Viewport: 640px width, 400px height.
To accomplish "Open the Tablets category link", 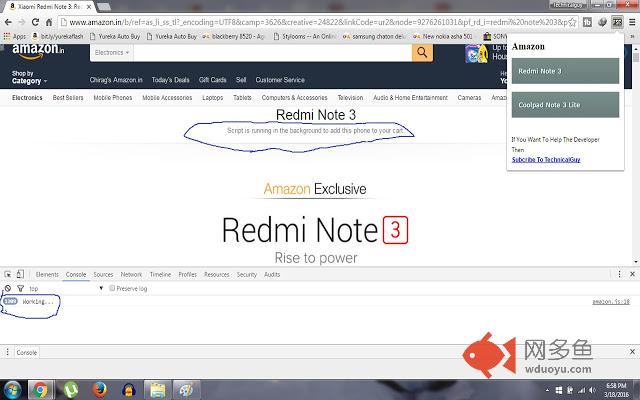I will [242, 98].
